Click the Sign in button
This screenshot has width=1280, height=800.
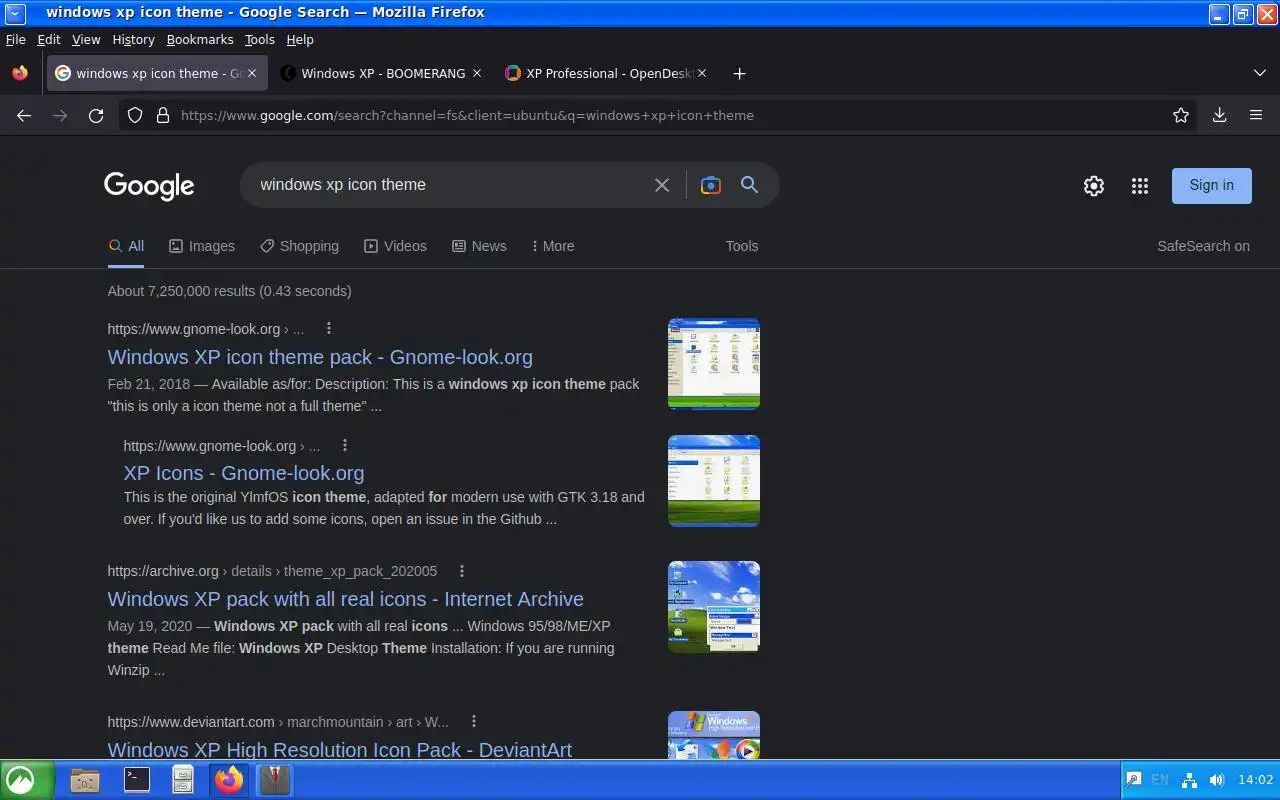tap(1211, 185)
